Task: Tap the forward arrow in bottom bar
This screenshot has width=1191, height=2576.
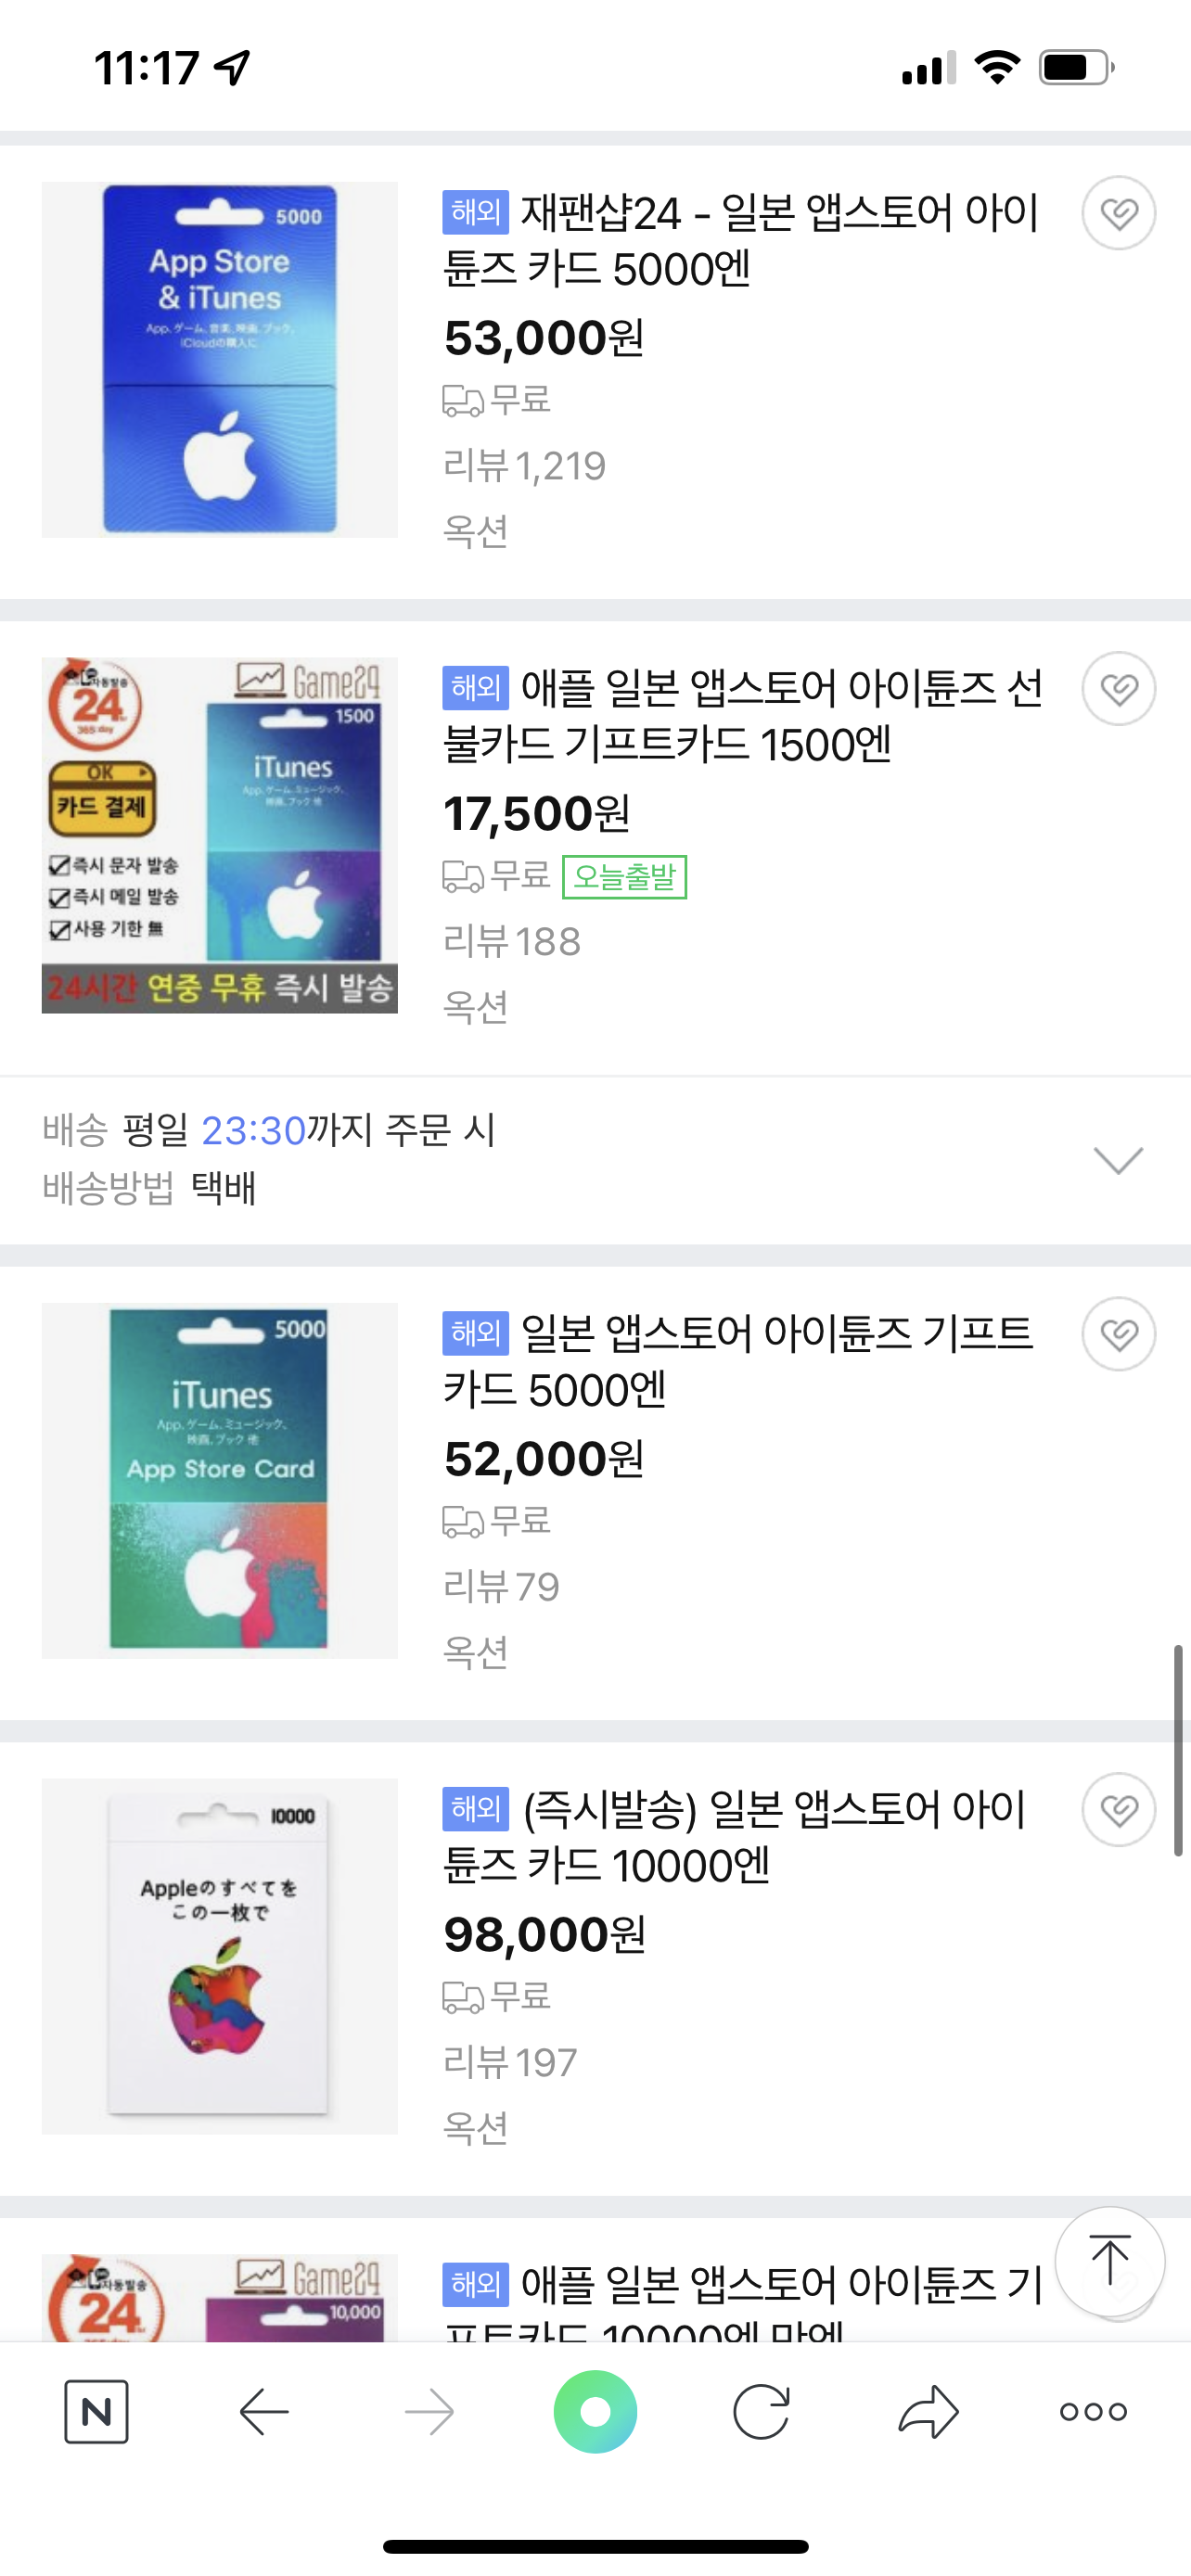Action: tap(430, 2412)
